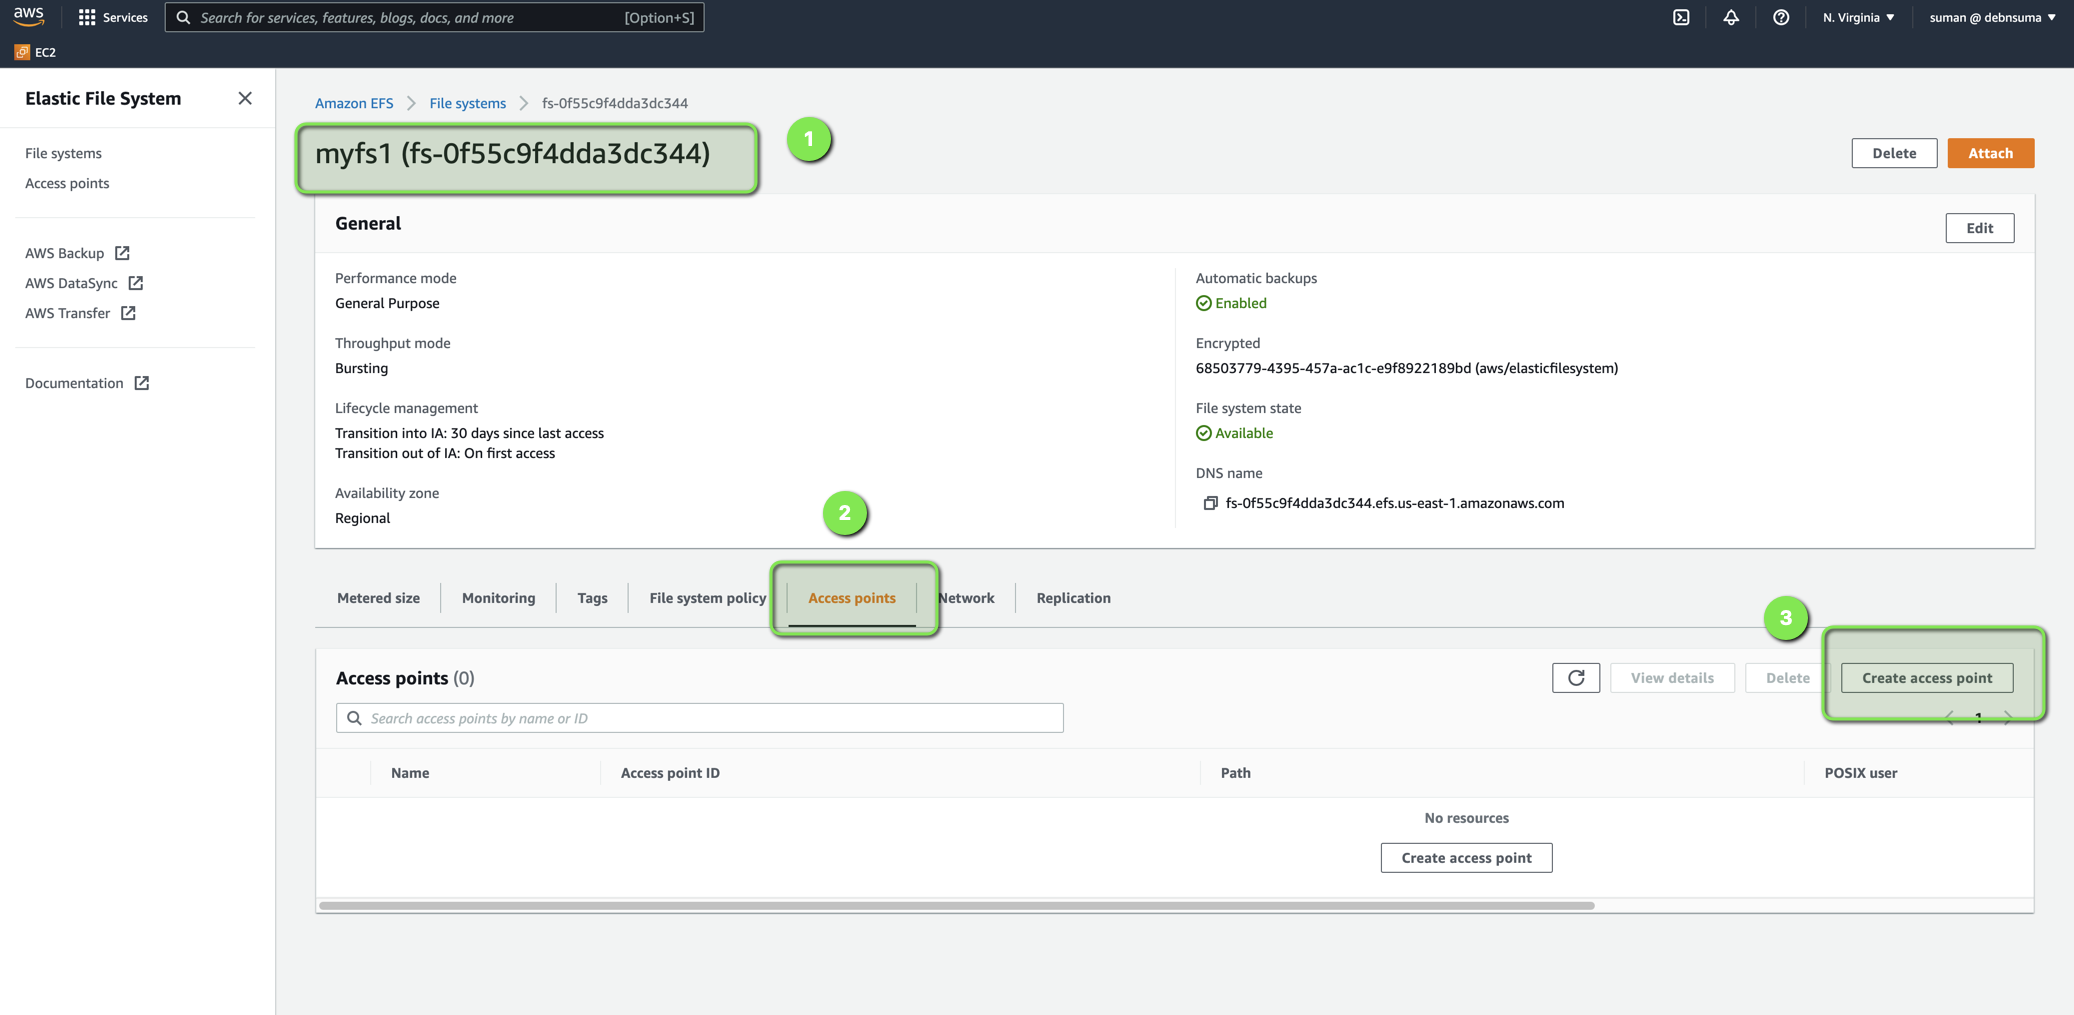Click the disabled Delete access point button

tap(1787, 678)
